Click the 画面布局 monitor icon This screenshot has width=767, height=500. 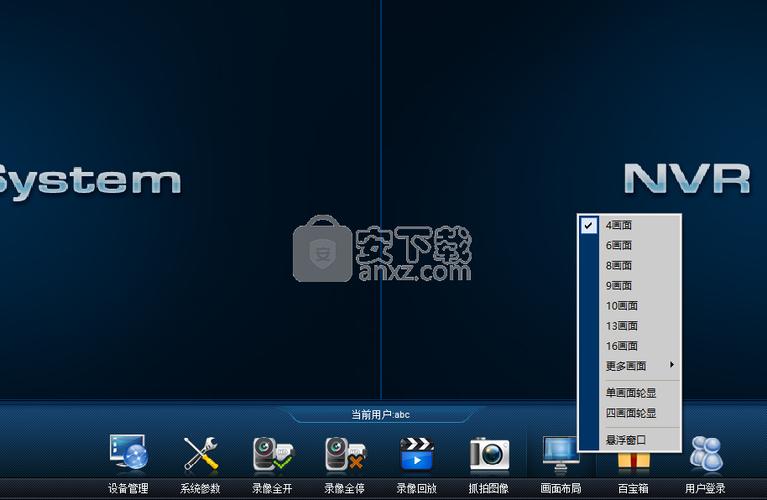click(x=560, y=455)
